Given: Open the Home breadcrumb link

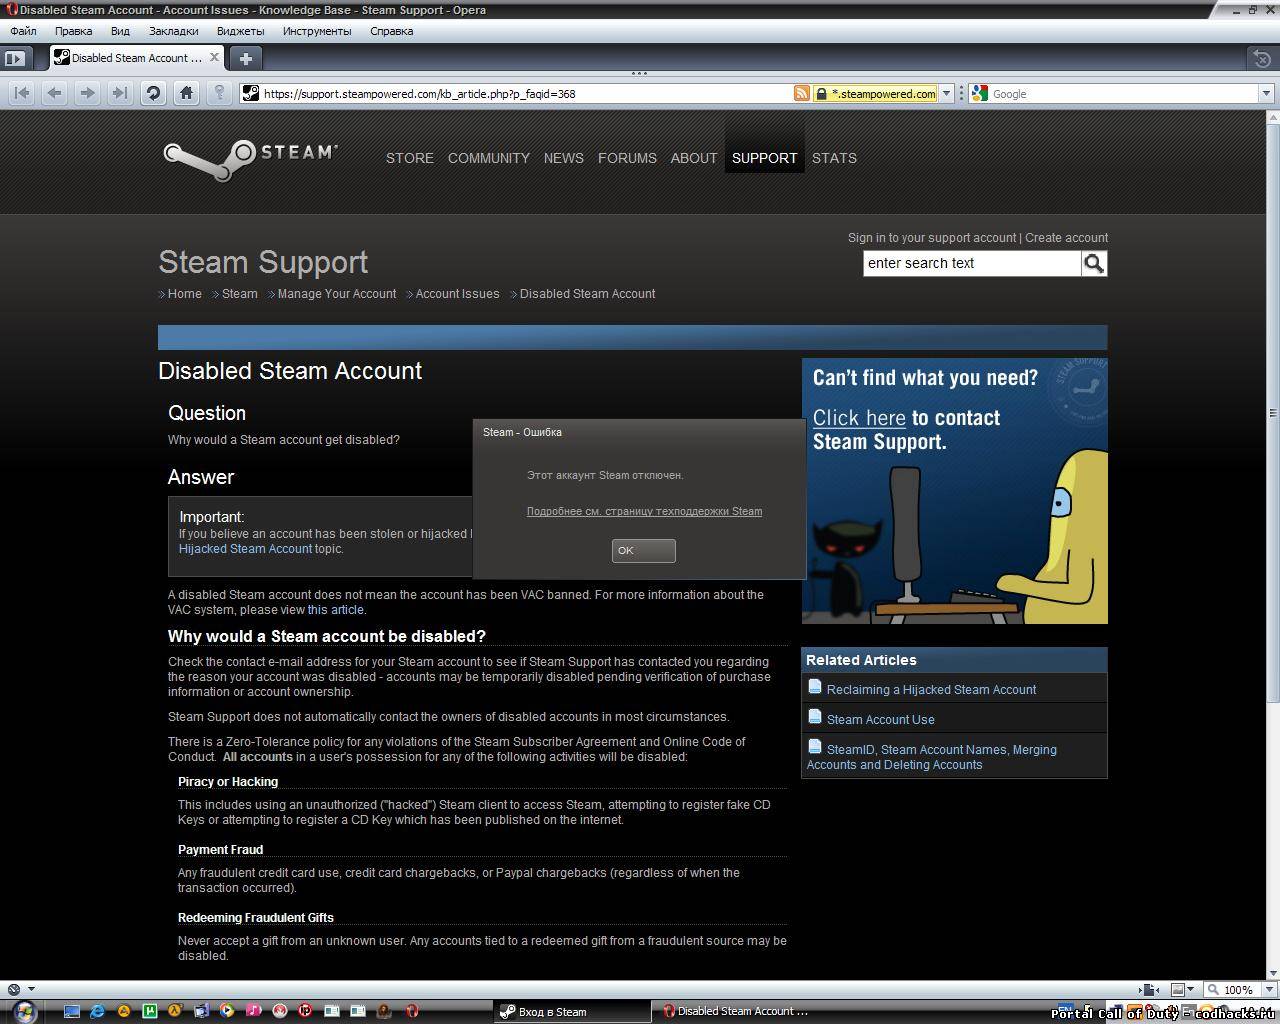Looking at the screenshot, I should coord(185,294).
